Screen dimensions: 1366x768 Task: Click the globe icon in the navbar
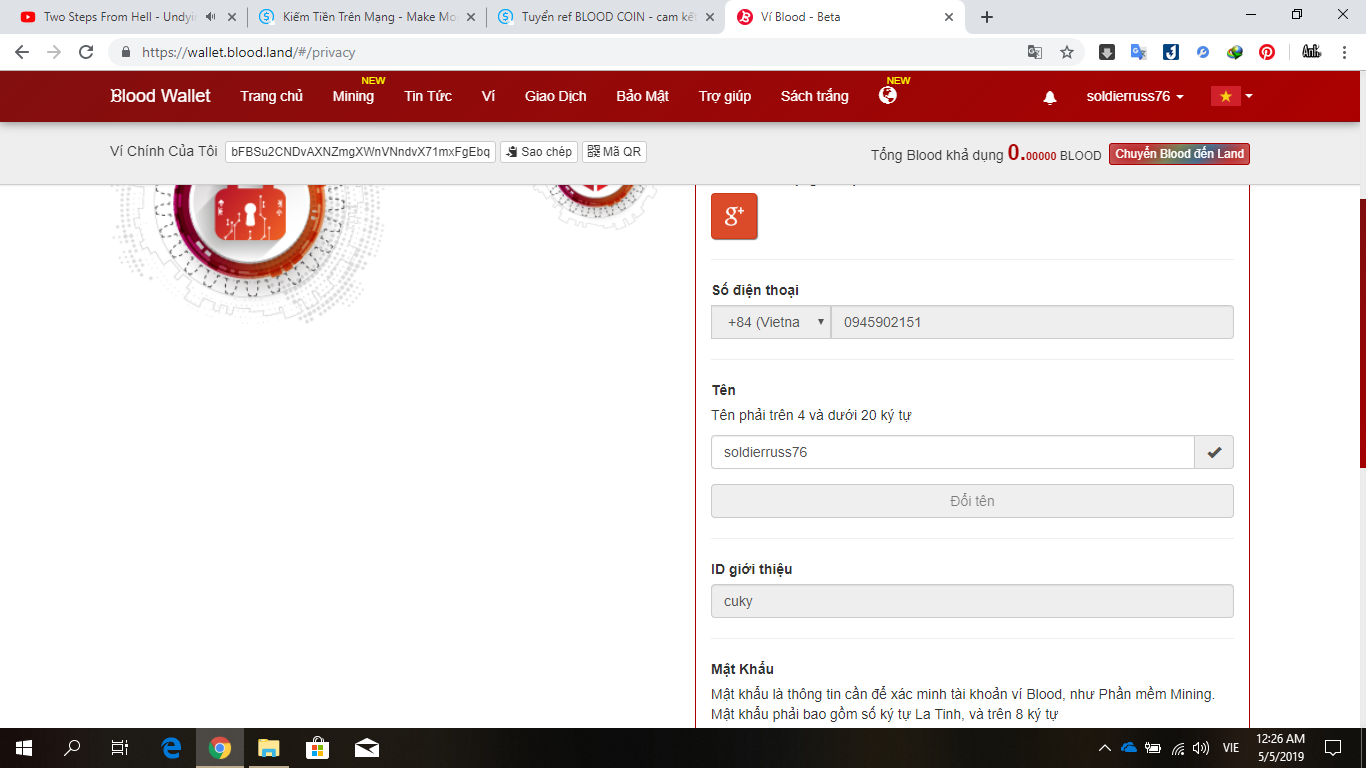pyautogui.click(x=888, y=95)
